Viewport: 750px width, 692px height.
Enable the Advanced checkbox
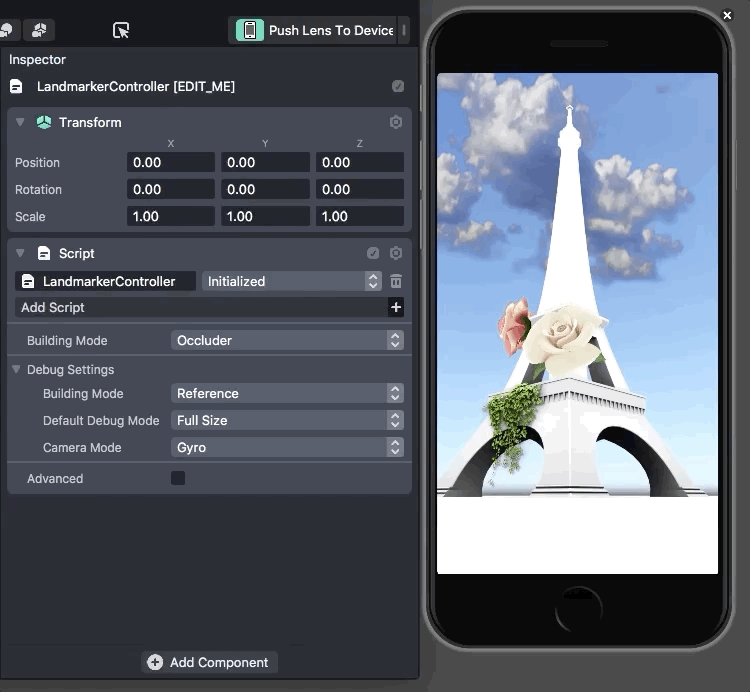click(178, 478)
